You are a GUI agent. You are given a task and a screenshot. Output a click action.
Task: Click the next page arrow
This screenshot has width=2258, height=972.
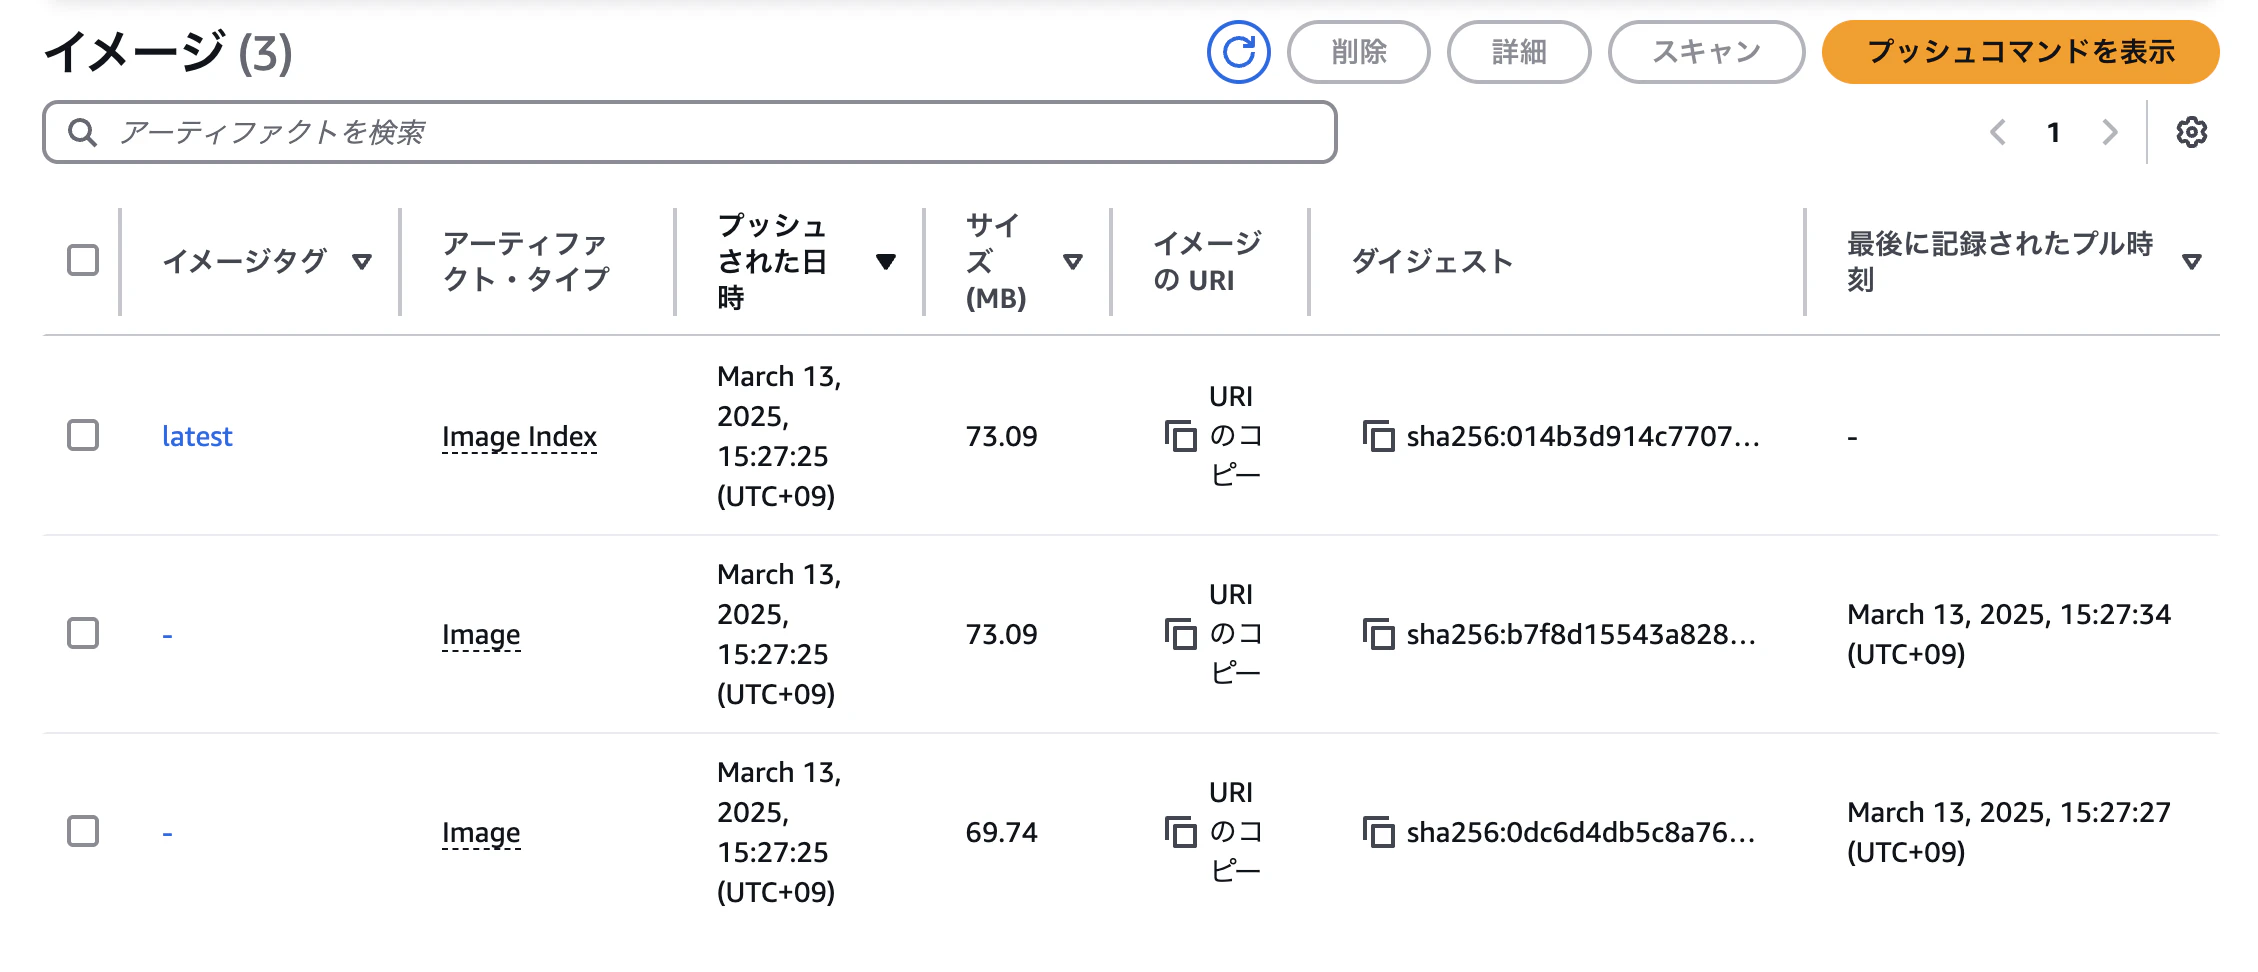point(2110,131)
